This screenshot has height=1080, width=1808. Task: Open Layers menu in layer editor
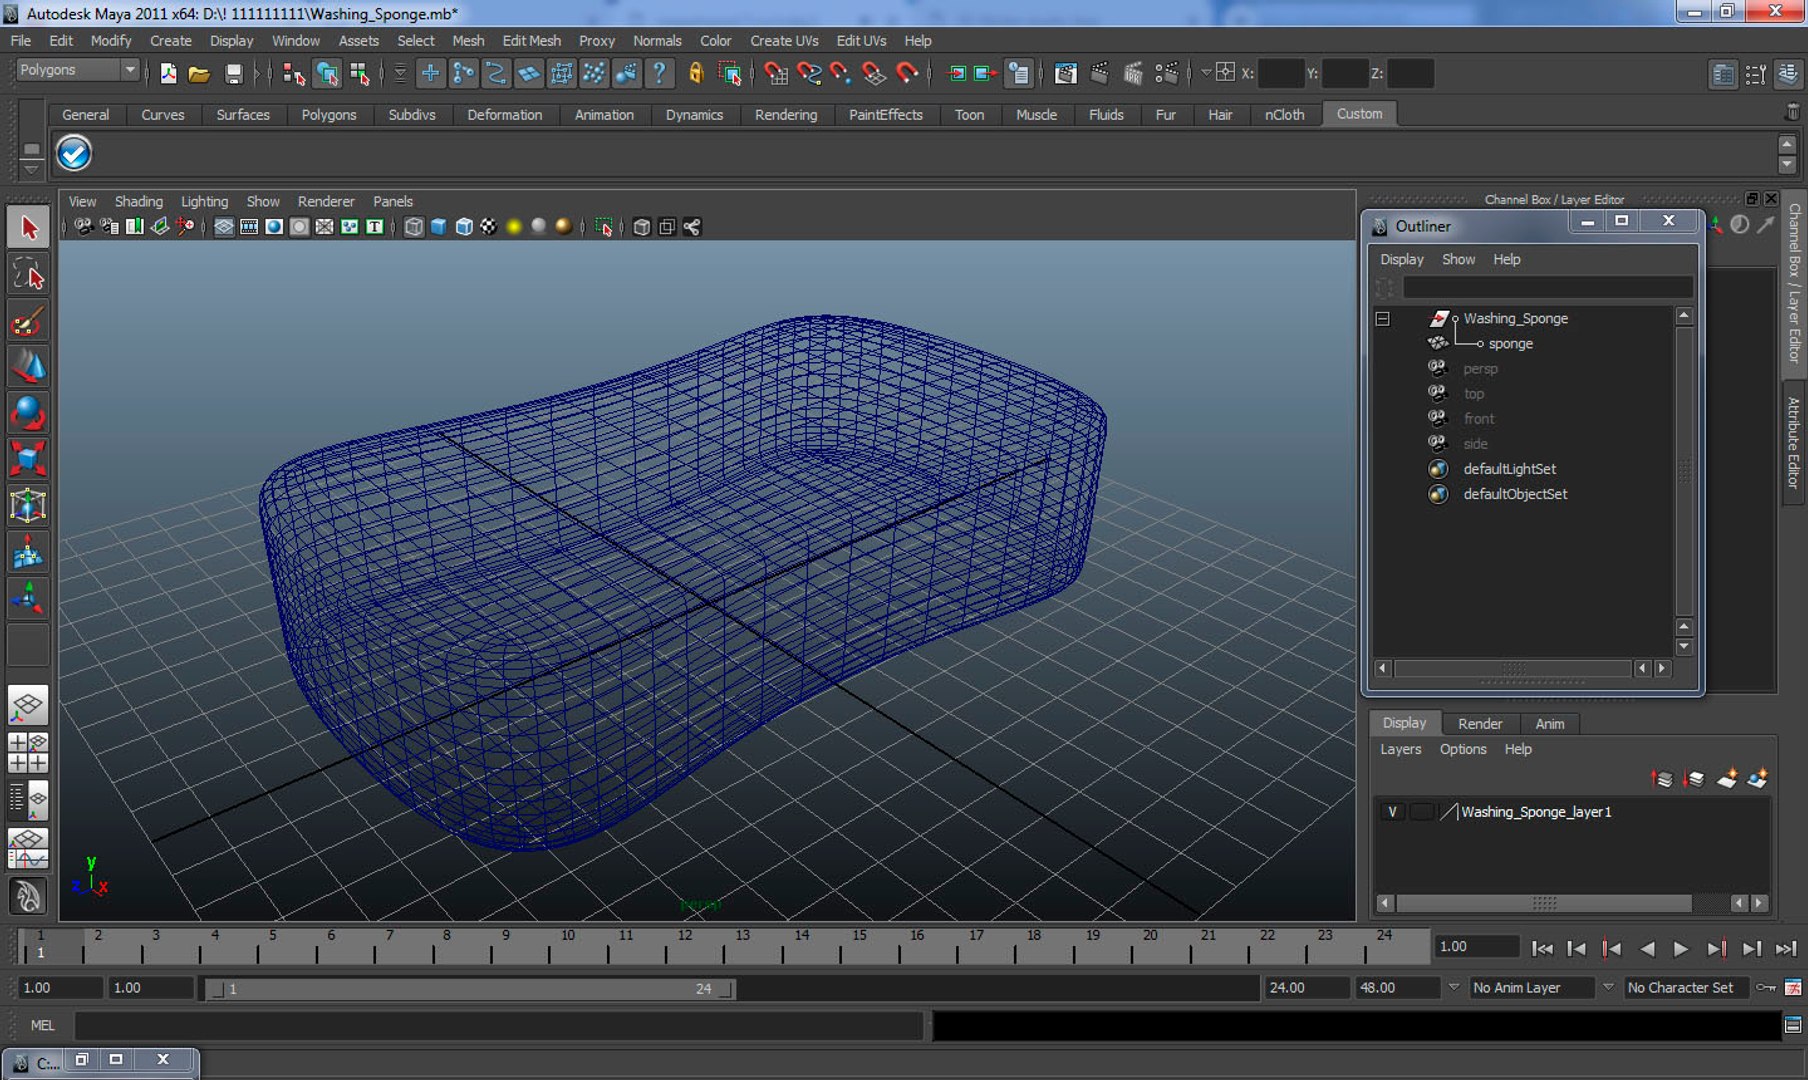coord(1400,749)
